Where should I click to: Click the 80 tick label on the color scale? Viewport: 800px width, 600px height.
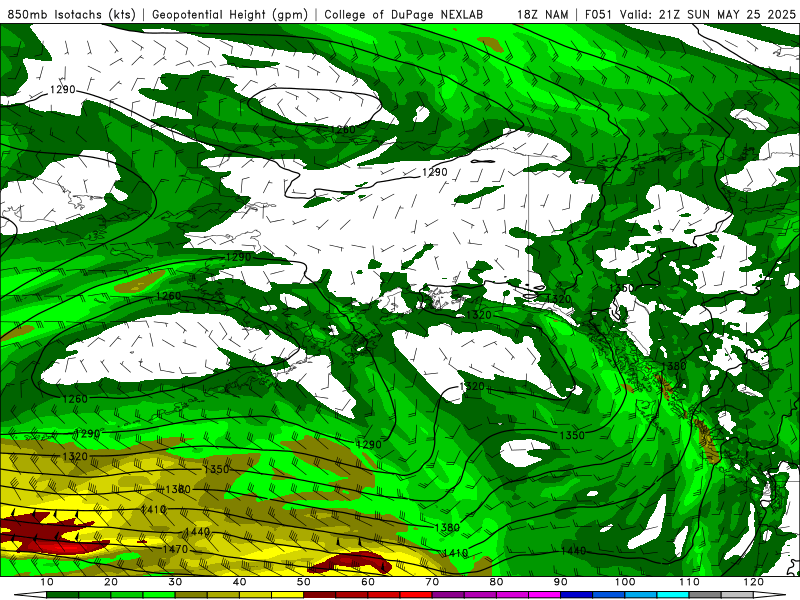pos(496,582)
